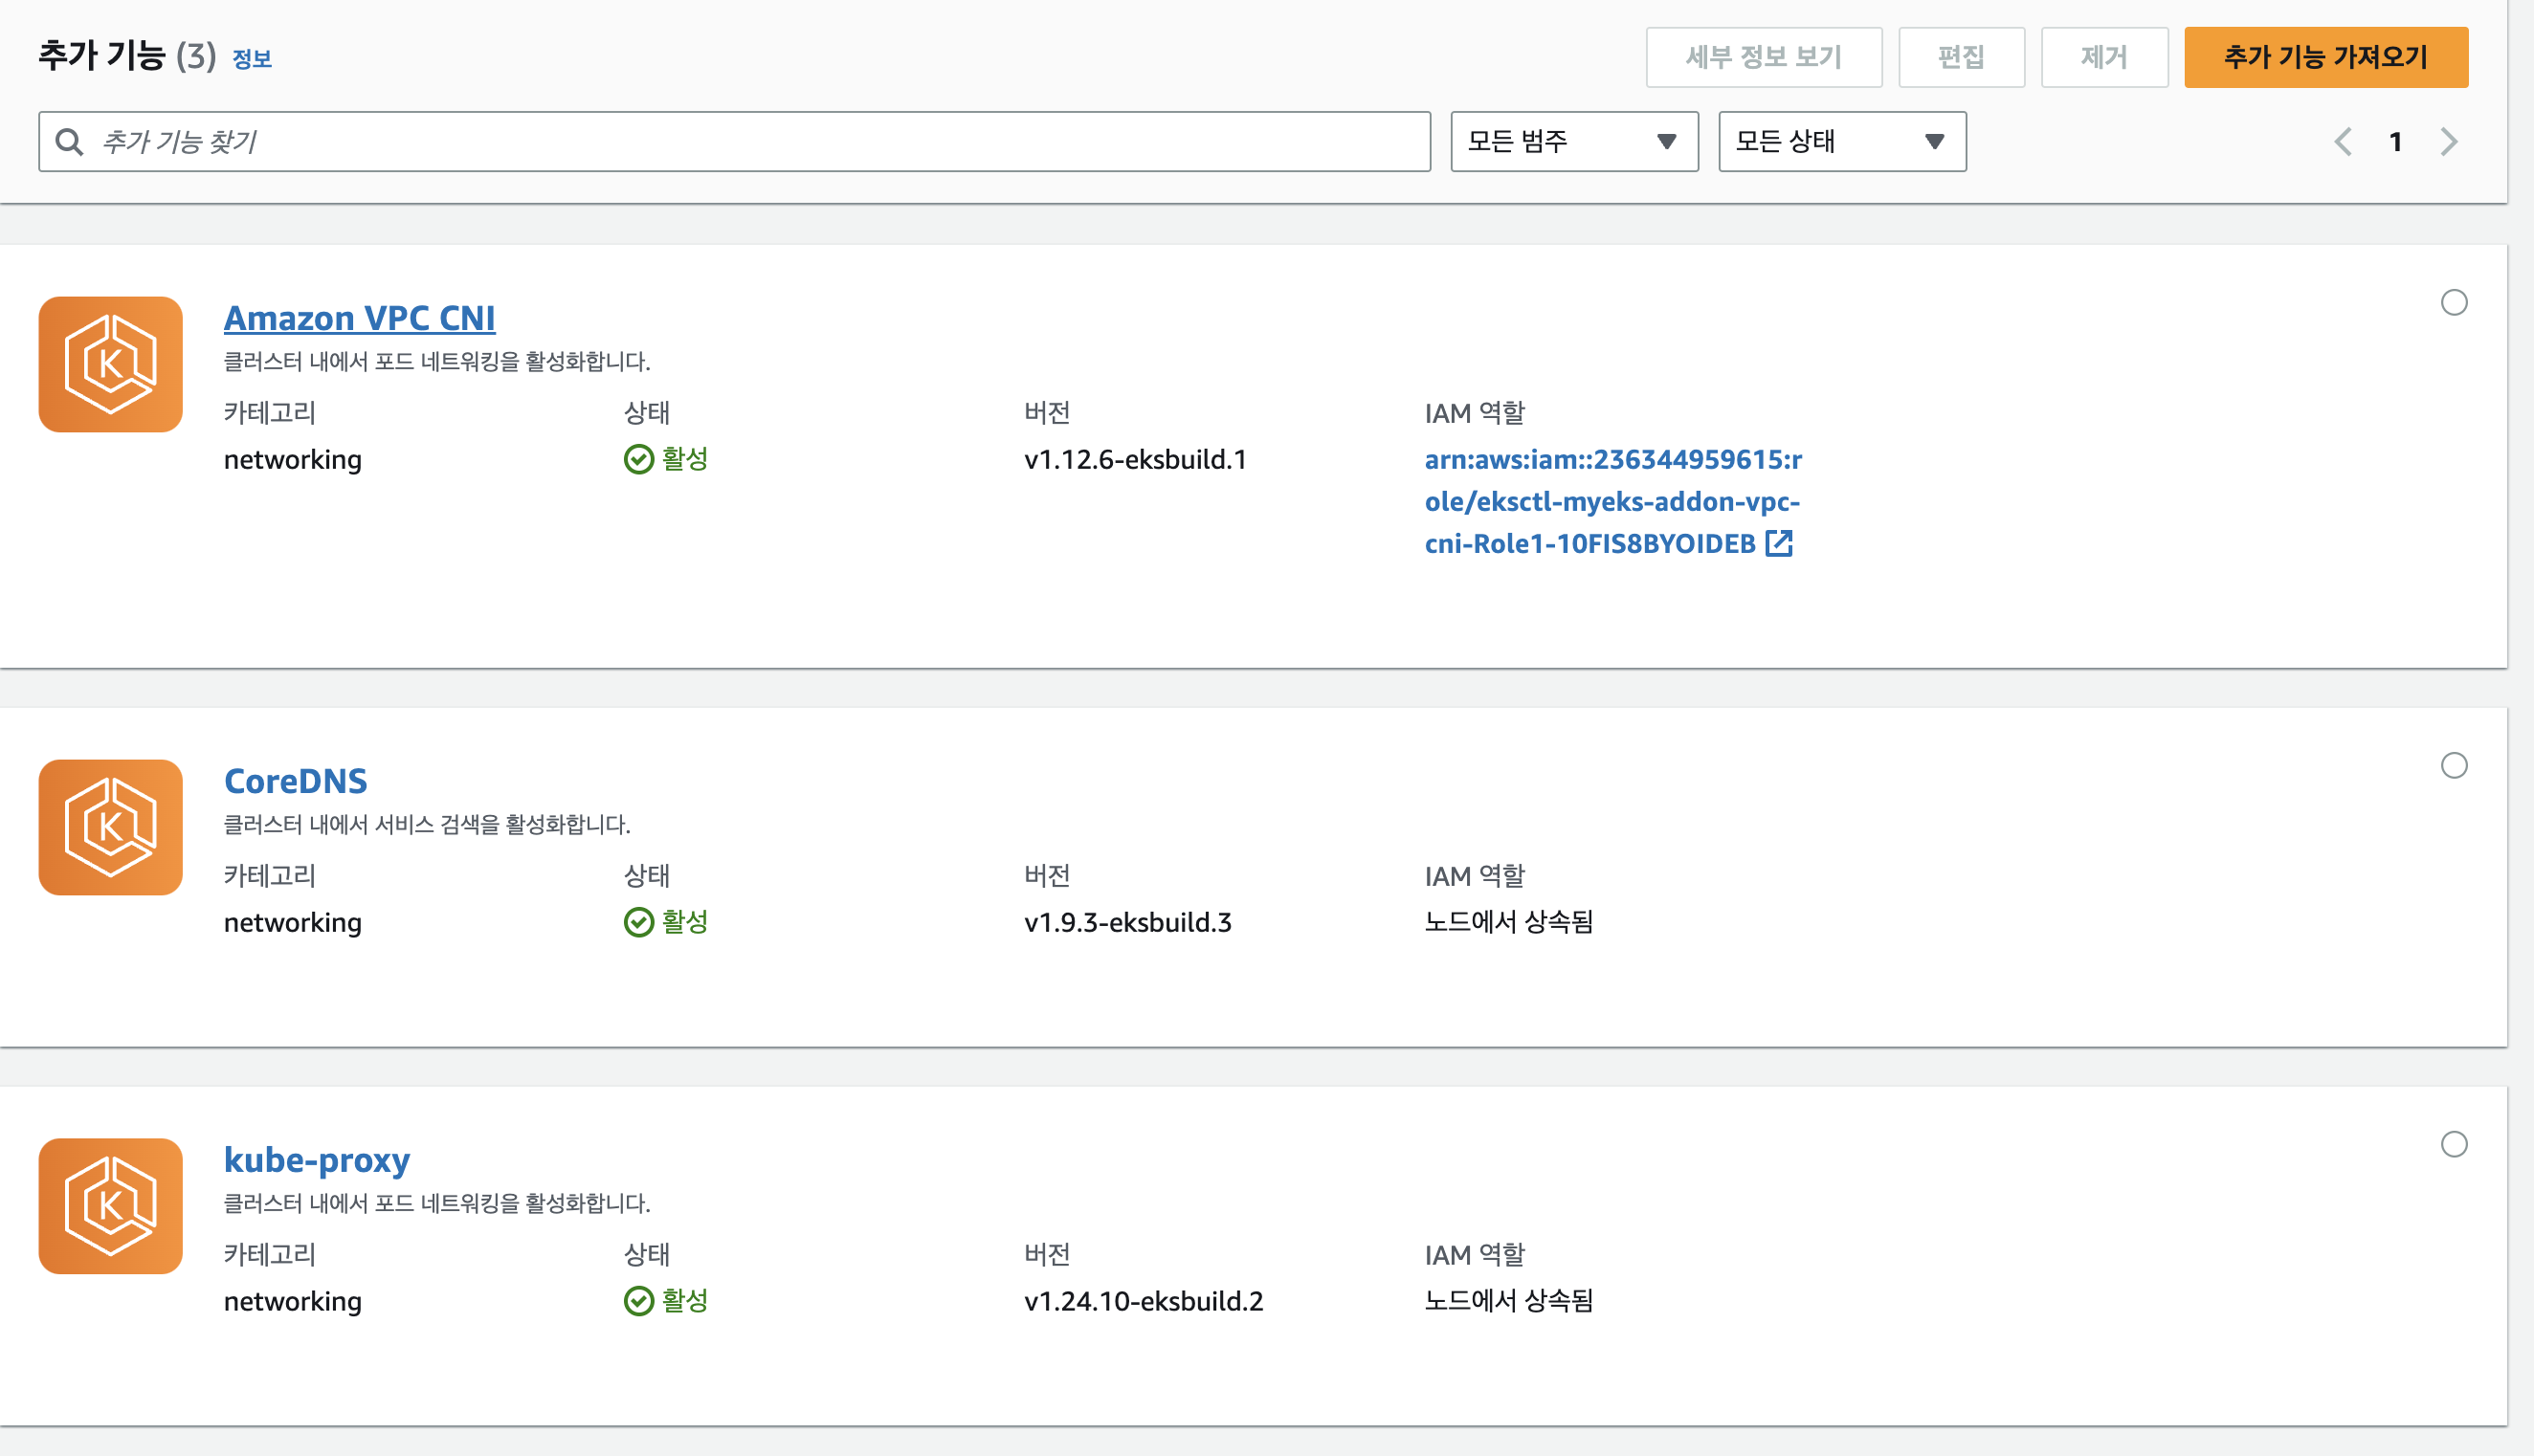Open the 모든 범주 category dropdown
Viewport: 2534px width, 1456px height.
tap(1574, 142)
